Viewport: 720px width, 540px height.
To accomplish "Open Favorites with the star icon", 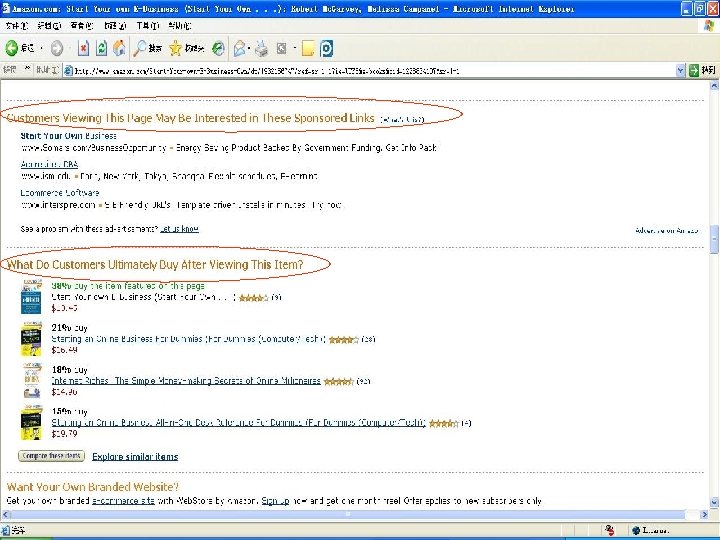I will point(175,48).
